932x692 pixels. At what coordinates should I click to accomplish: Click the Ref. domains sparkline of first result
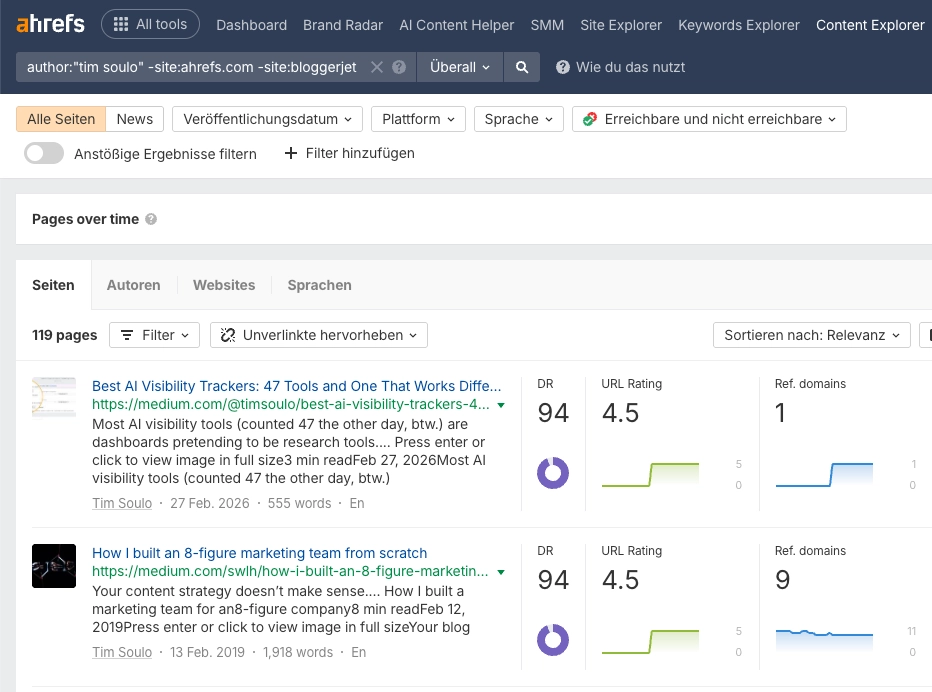(824, 474)
